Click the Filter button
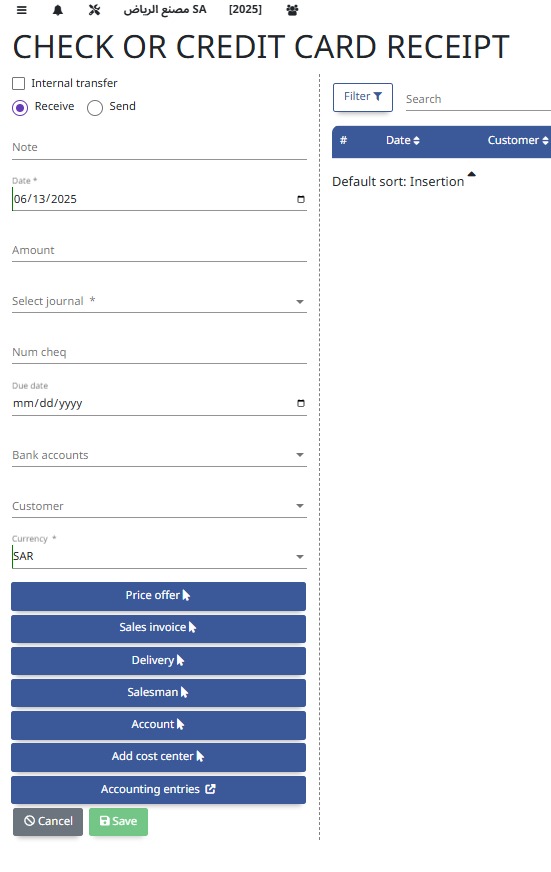 [363, 97]
